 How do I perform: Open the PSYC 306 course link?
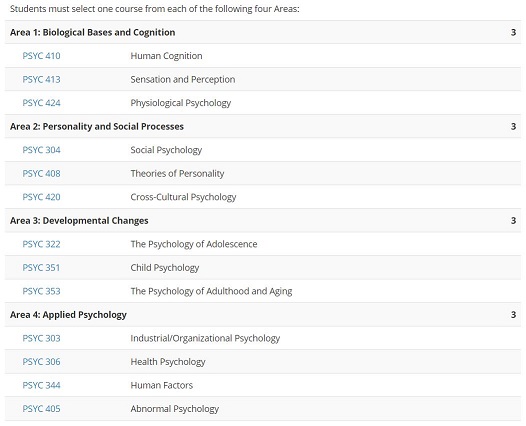[41, 362]
